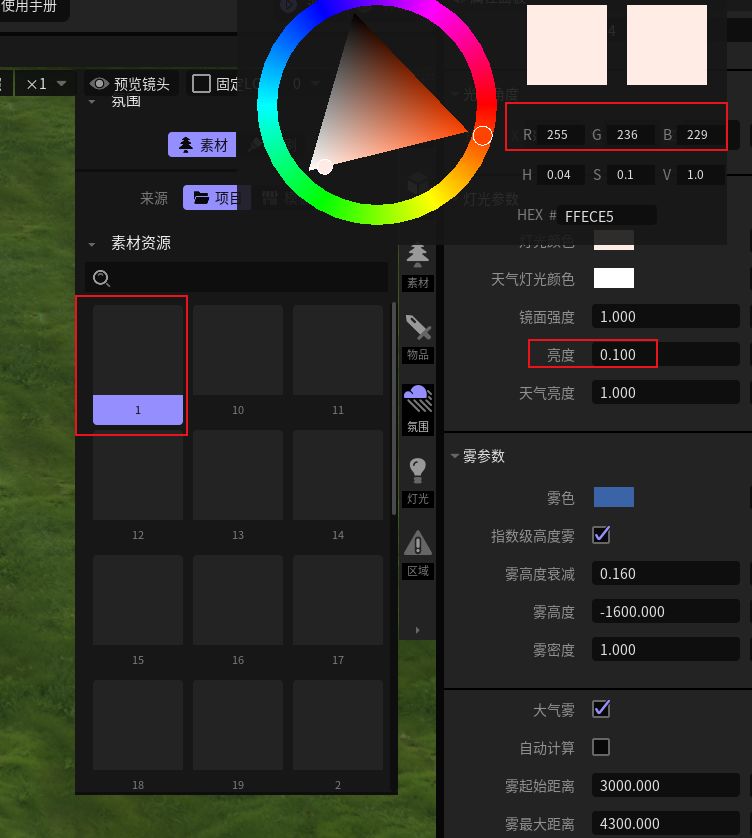Open the 雾色 blue color swatch
752x838 pixels.
click(x=614, y=497)
